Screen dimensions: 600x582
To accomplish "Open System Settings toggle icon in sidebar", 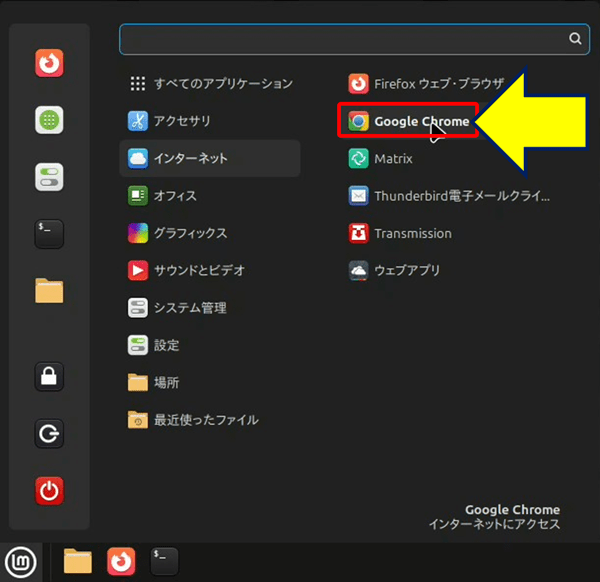I will coord(49,177).
